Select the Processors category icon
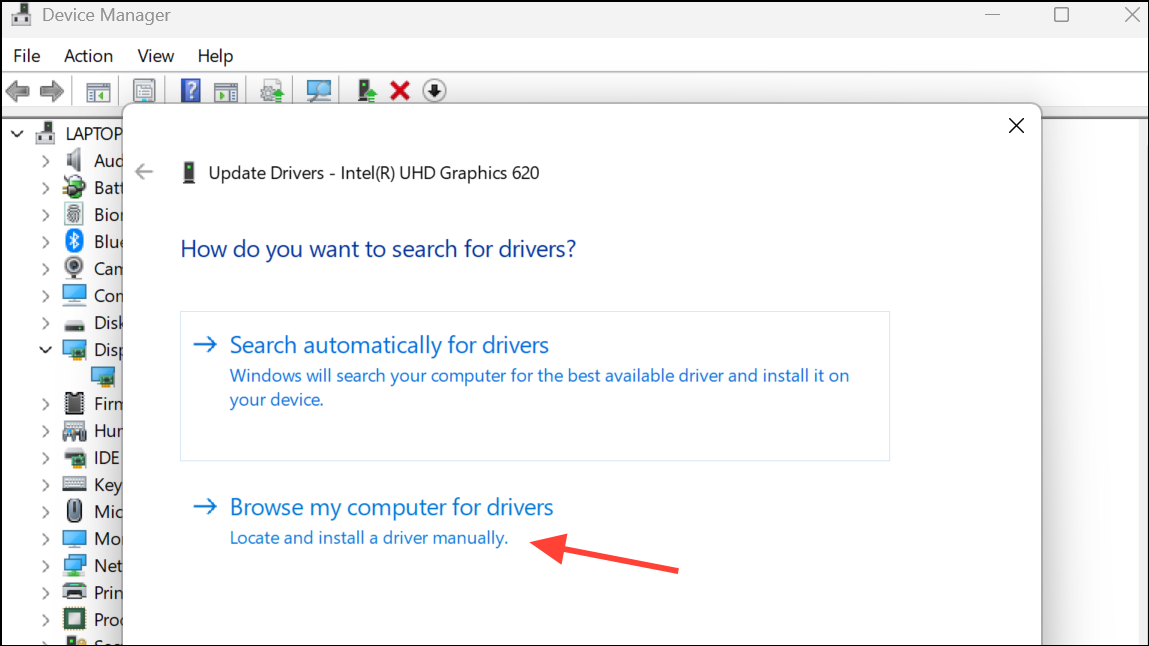Image resolution: width=1149 pixels, height=646 pixels. (74, 619)
